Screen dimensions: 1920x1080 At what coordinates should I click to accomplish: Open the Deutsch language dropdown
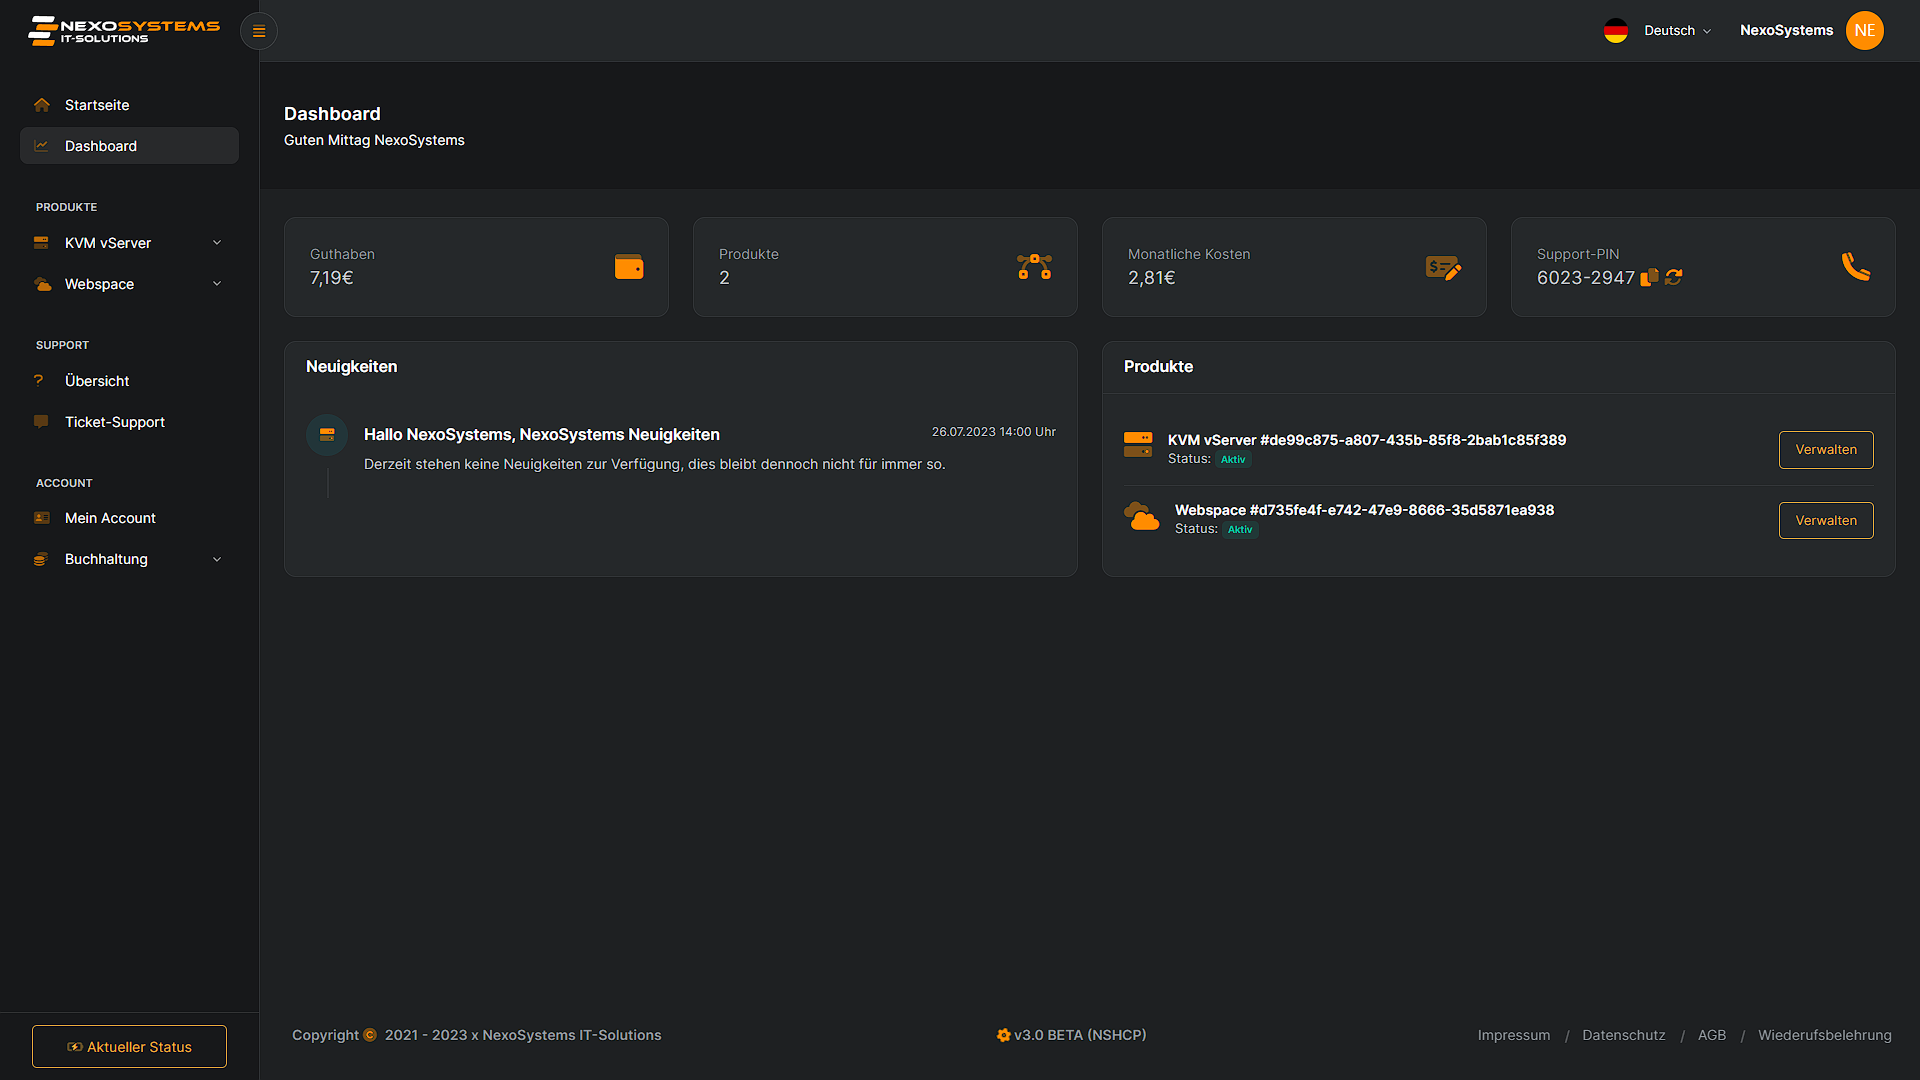pyautogui.click(x=1677, y=31)
